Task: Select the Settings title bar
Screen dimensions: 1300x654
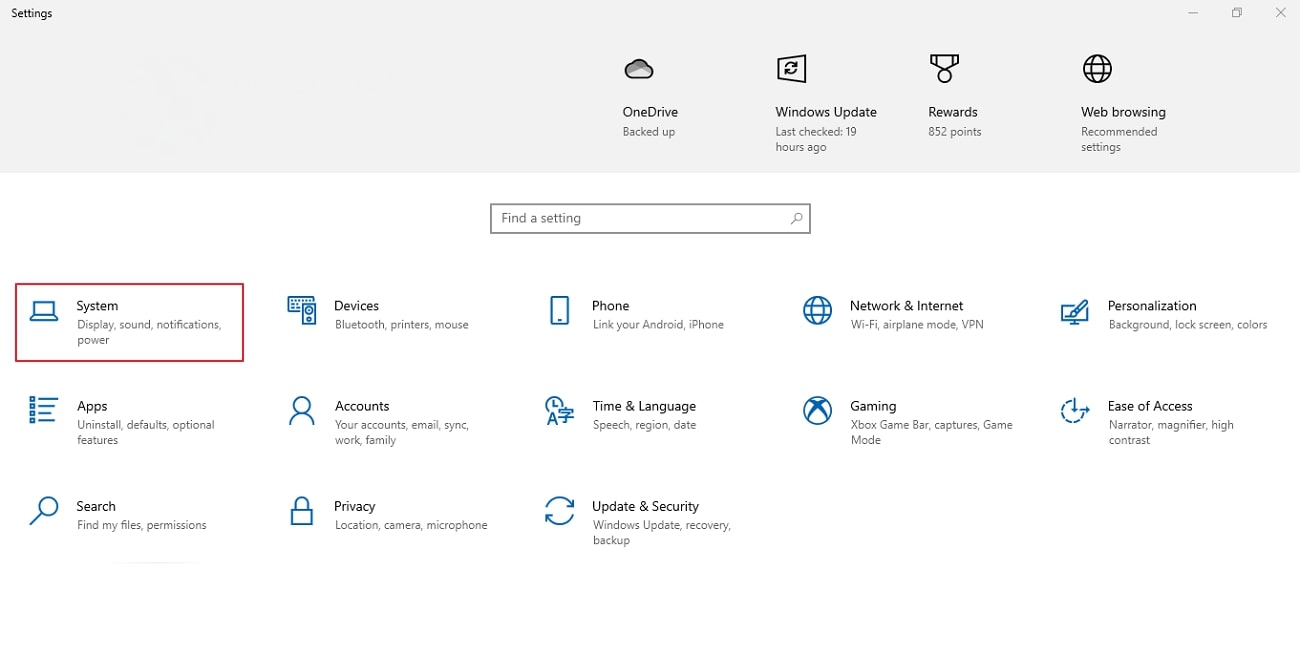Action: point(31,13)
